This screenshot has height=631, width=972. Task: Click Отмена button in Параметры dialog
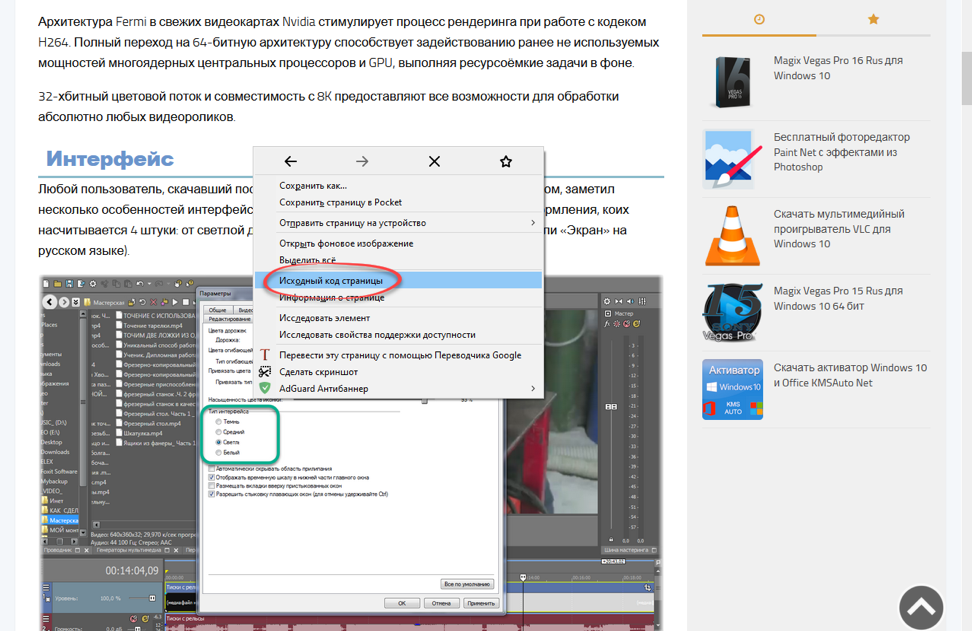click(441, 603)
